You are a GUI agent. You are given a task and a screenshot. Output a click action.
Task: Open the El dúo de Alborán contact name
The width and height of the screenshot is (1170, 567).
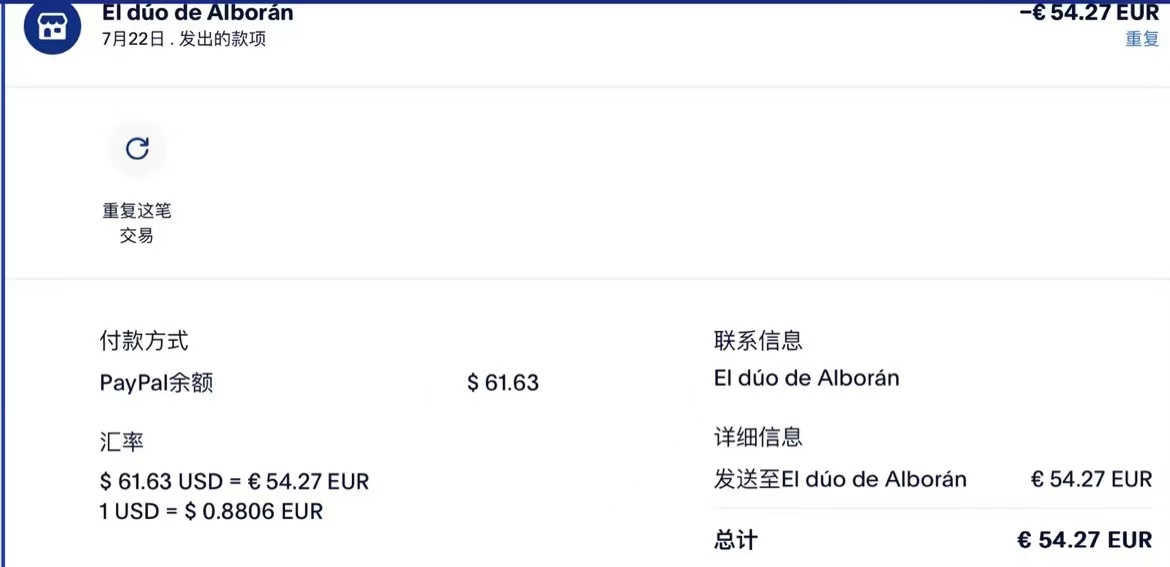(x=806, y=379)
